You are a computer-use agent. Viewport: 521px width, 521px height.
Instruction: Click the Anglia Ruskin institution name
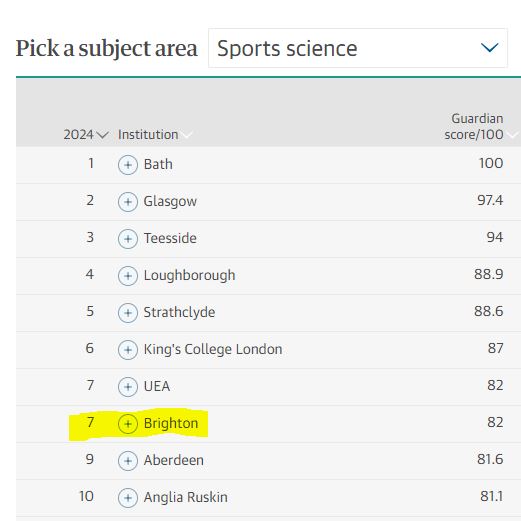click(x=185, y=497)
